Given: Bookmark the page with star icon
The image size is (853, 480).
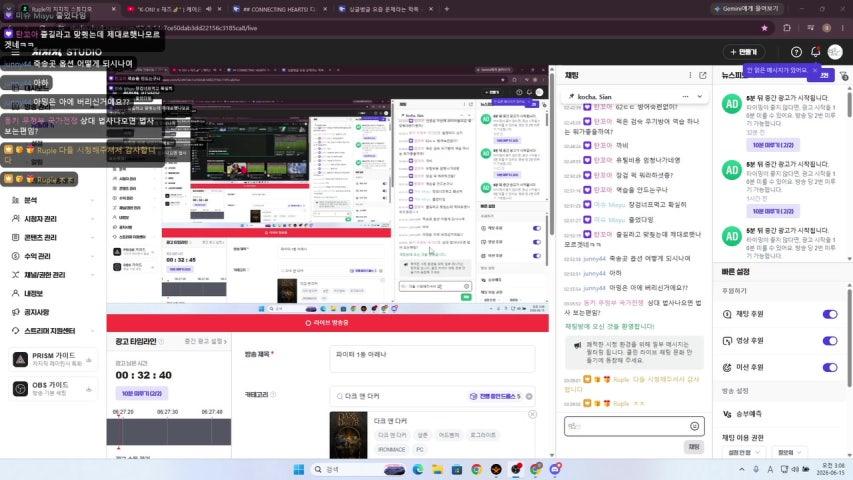Looking at the screenshot, I should 764,28.
